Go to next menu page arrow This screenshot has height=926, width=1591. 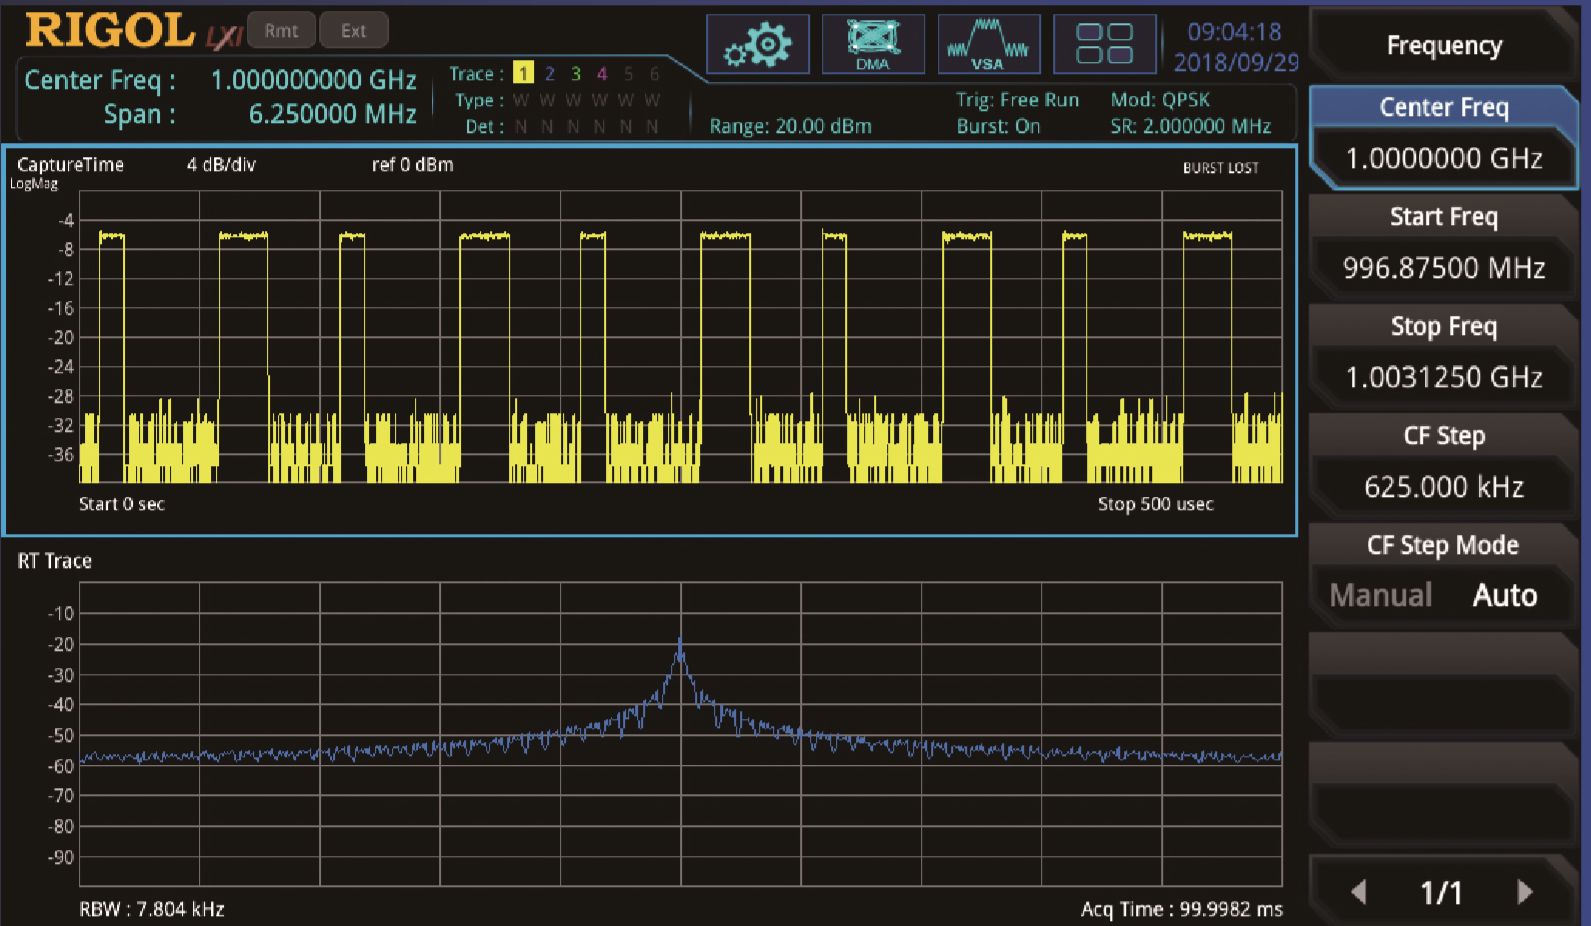[x=1524, y=891]
